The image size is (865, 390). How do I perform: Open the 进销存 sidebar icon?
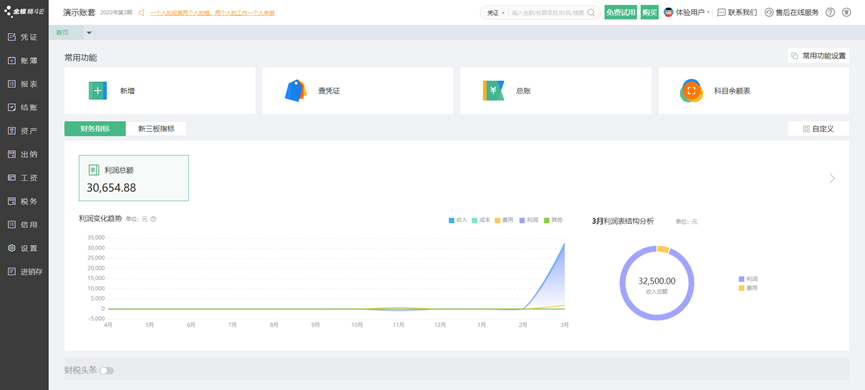pyautogui.click(x=12, y=271)
